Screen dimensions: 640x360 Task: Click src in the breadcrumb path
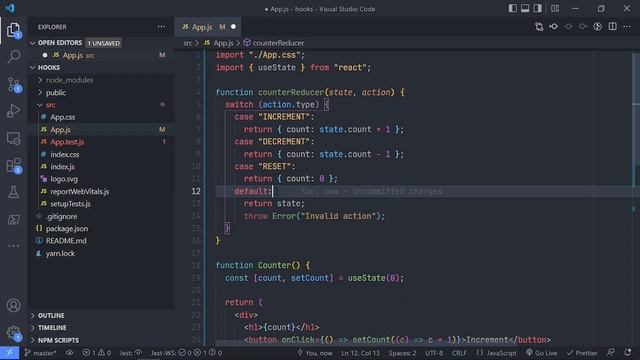tap(187, 43)
